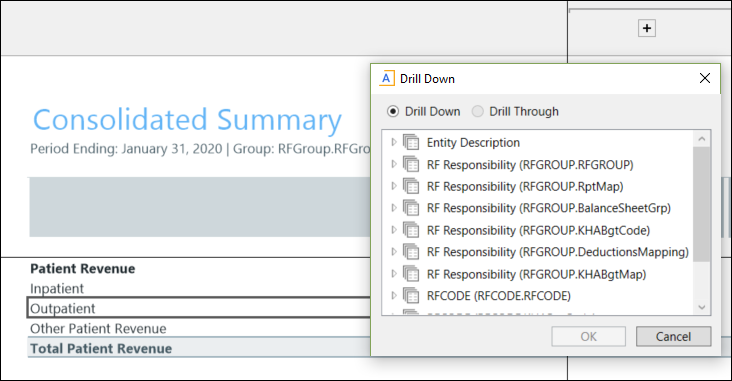Click the table icon beside RFCODE (RFCODE.RFCODE)
This screenshot has width=732, height=381.
coord(411,296)
